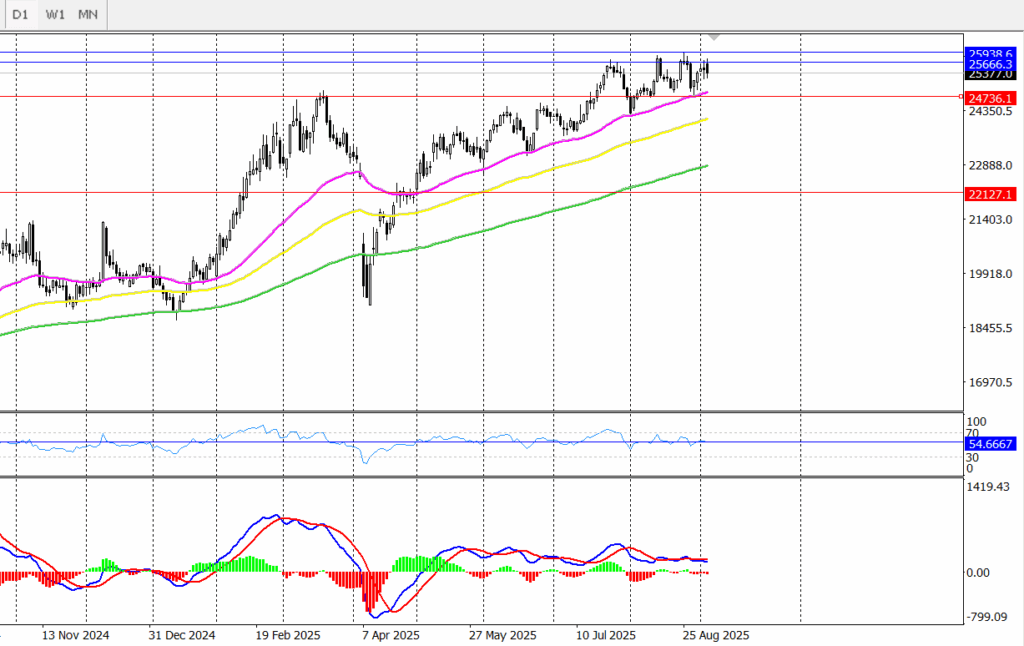1024x646 pixels.
Task: Click the small handle on the 24736.1 line
Action: (x=962, y=97)
